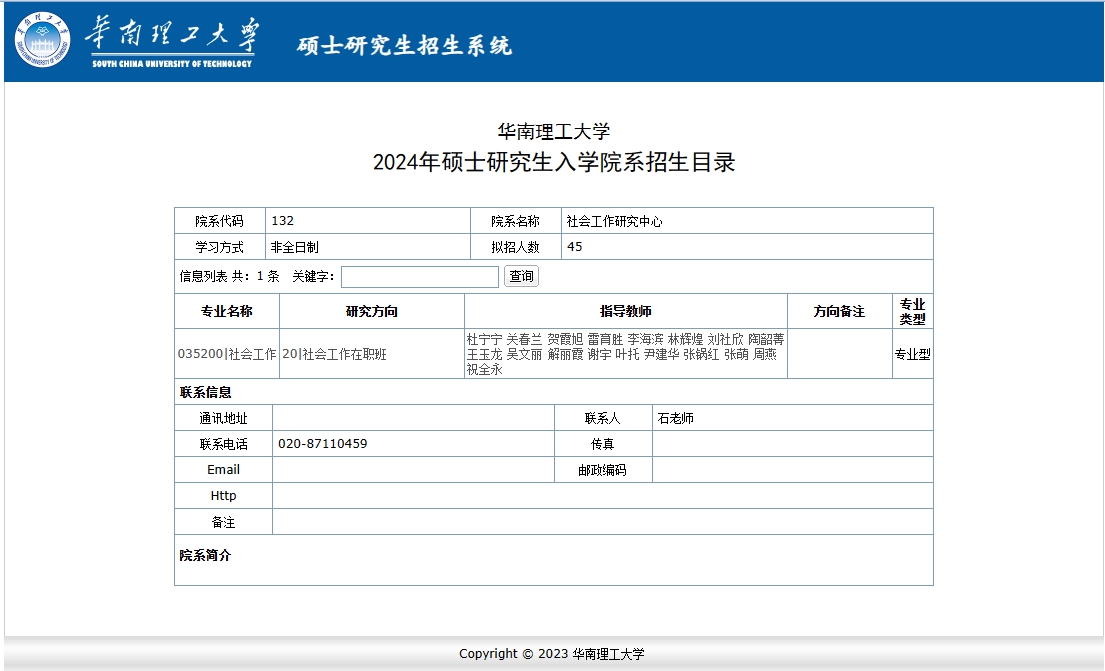The image size is (1105, 671).
Task: Select the department code value 132
Action: pyautogui.click(x=283, y=221)
